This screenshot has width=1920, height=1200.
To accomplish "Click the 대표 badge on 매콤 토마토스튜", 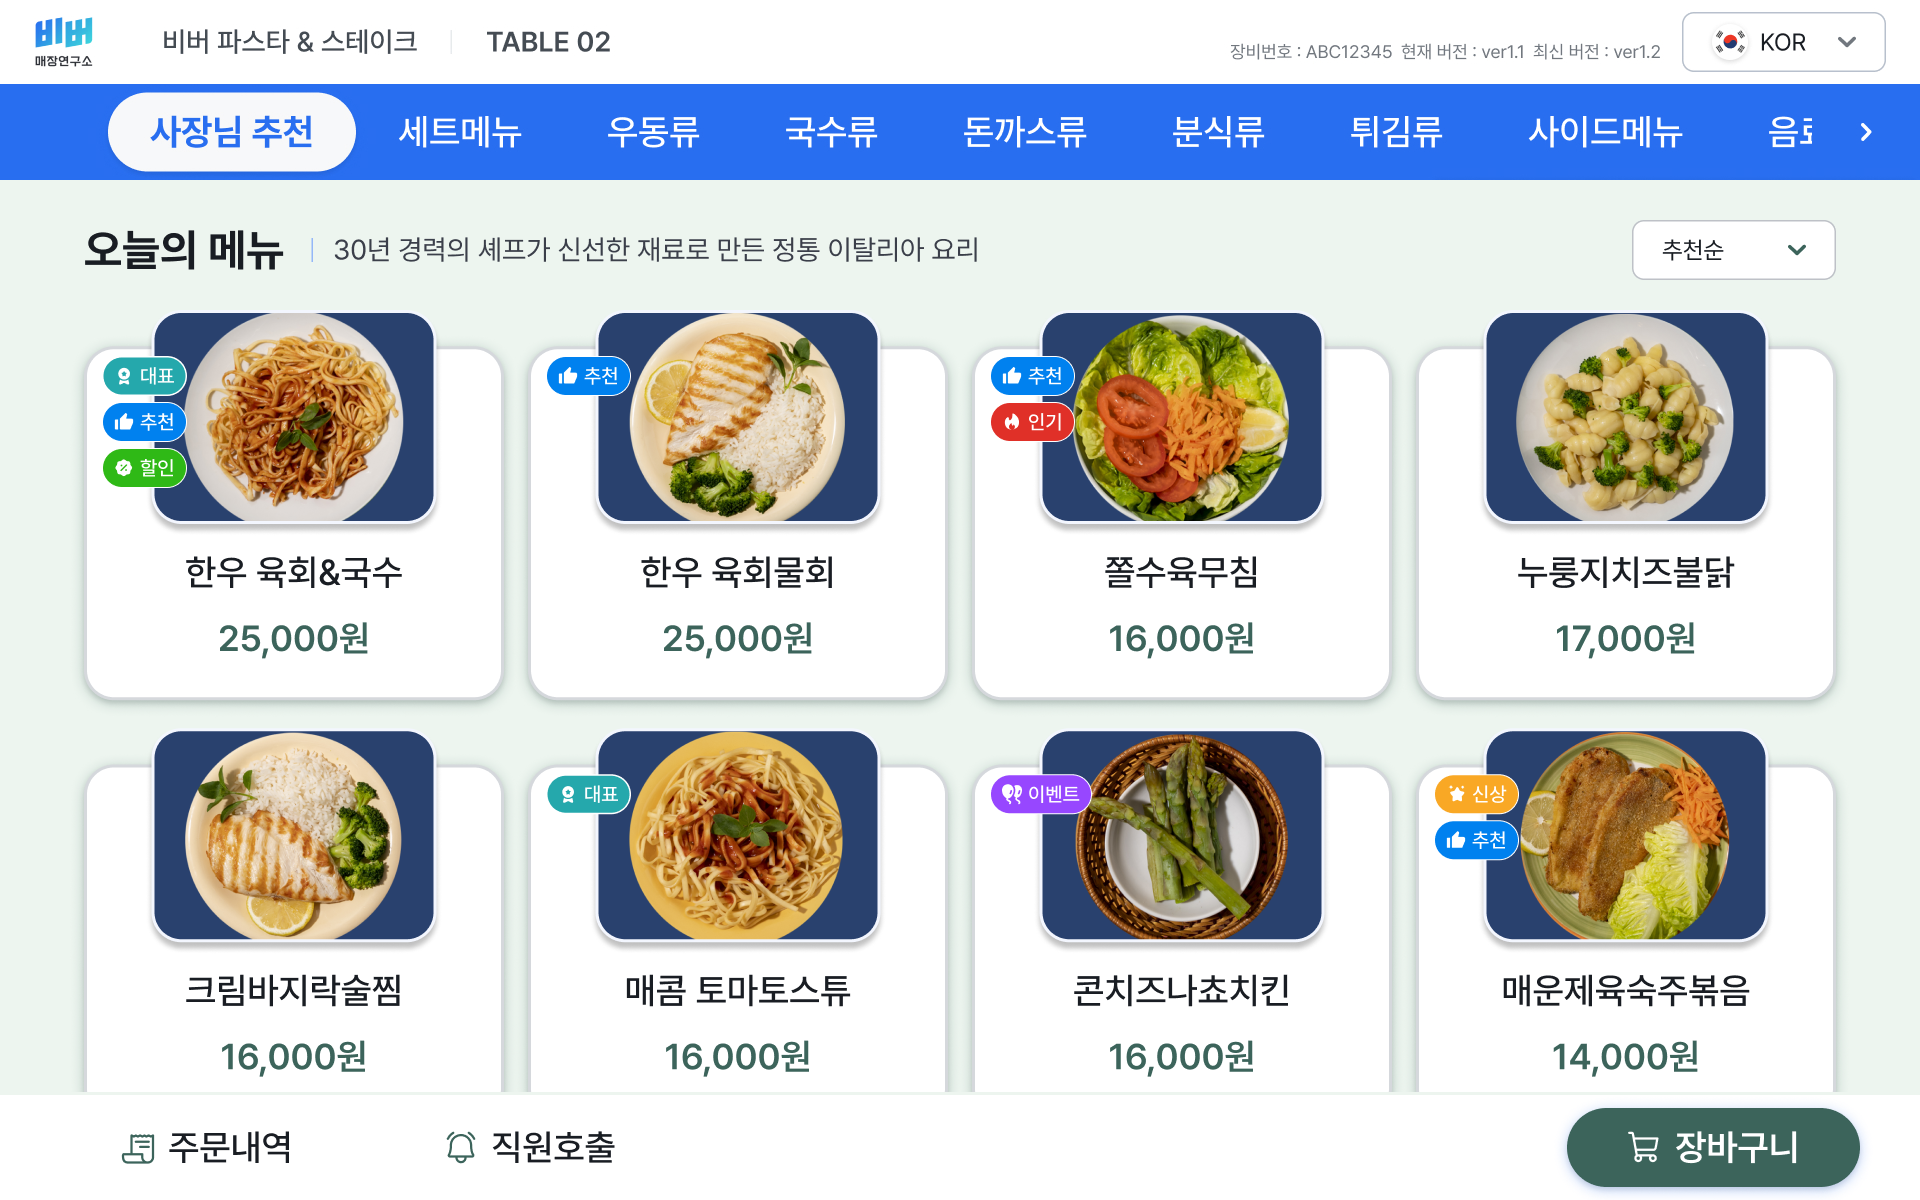I will point(588,794).
